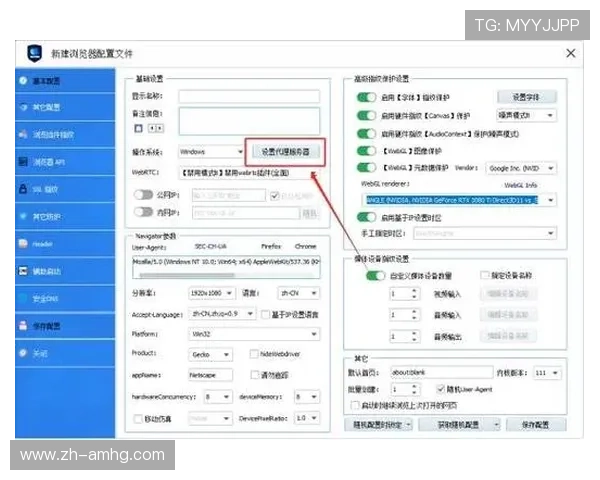The image size is (600, 480).
Task: Check the checkbox next to the 公网IP field
Action: [274, 196]
